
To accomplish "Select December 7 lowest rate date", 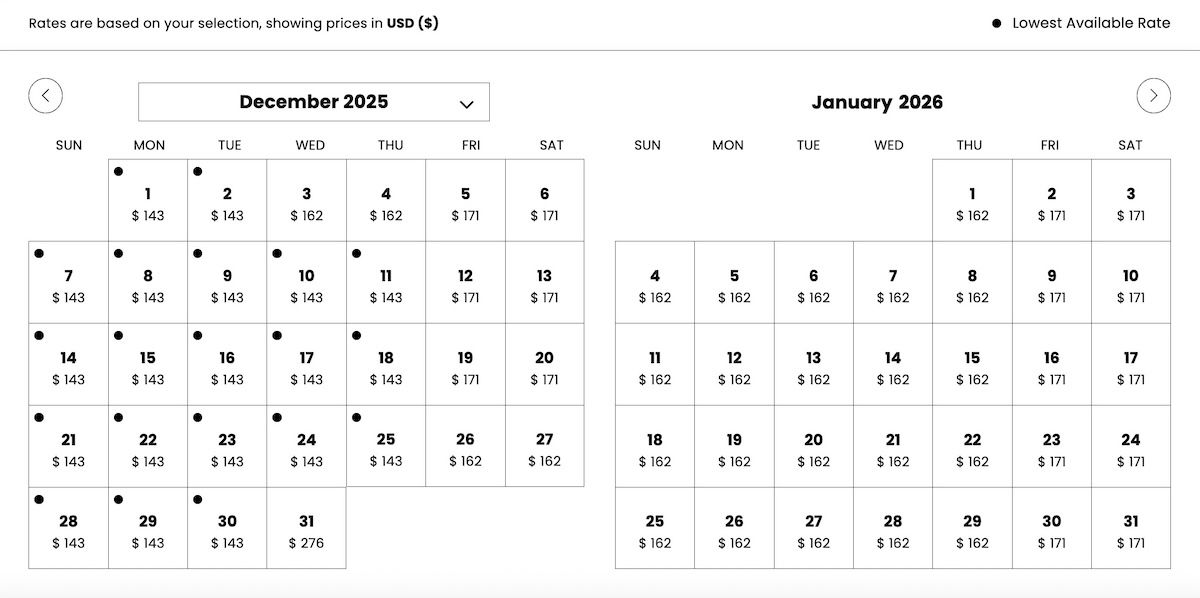I will point(68,283).
